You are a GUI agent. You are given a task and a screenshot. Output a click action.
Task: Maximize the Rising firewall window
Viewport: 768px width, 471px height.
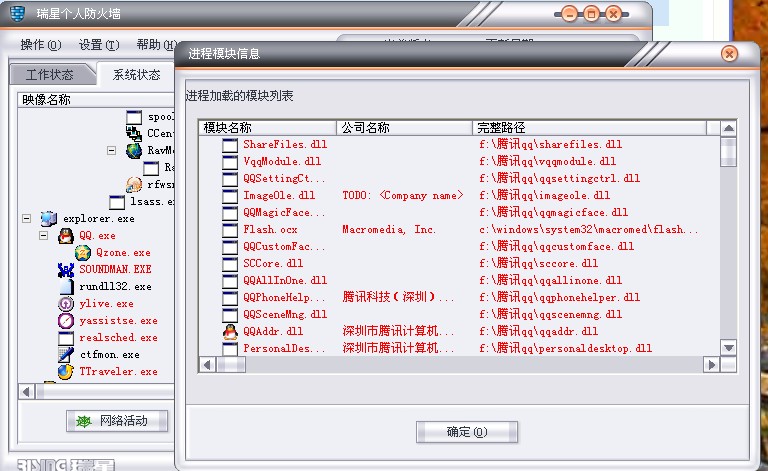pyautogui.click(x=591, y=14)
